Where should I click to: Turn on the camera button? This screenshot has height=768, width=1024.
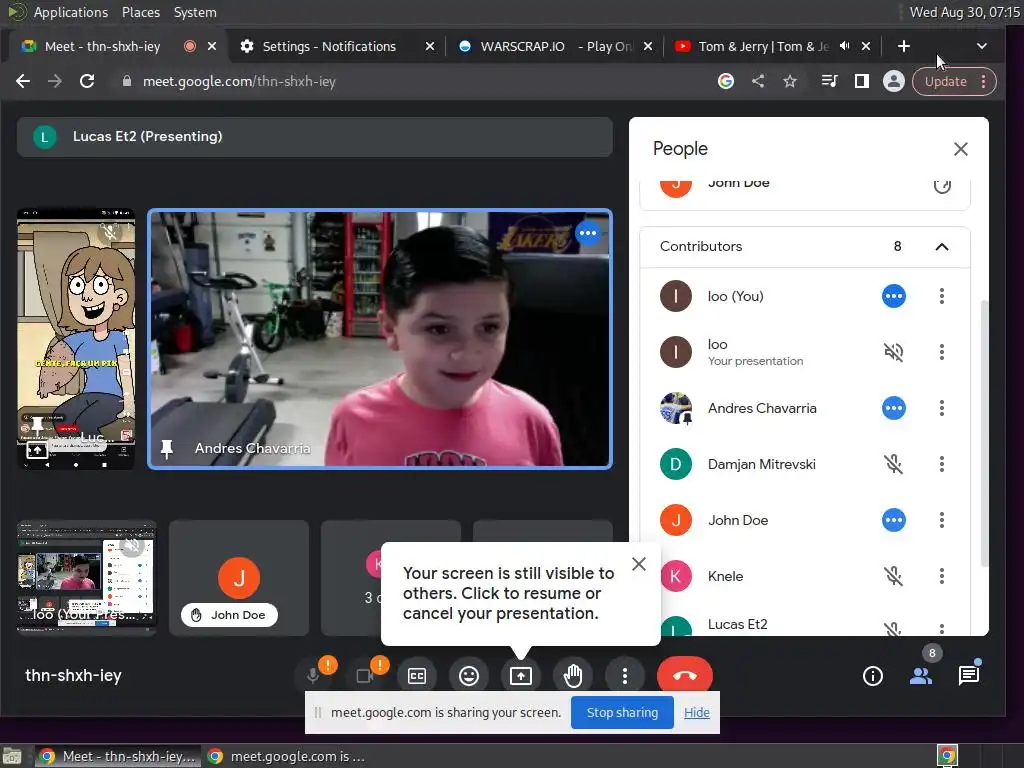[365, 675]
